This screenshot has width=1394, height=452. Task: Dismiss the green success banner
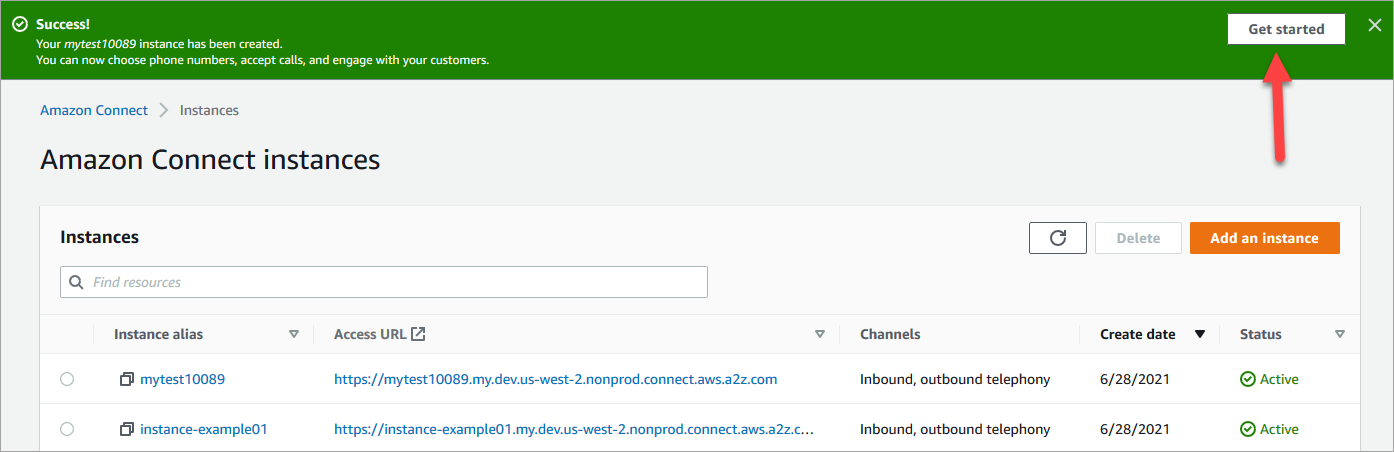click(1374, 26)
